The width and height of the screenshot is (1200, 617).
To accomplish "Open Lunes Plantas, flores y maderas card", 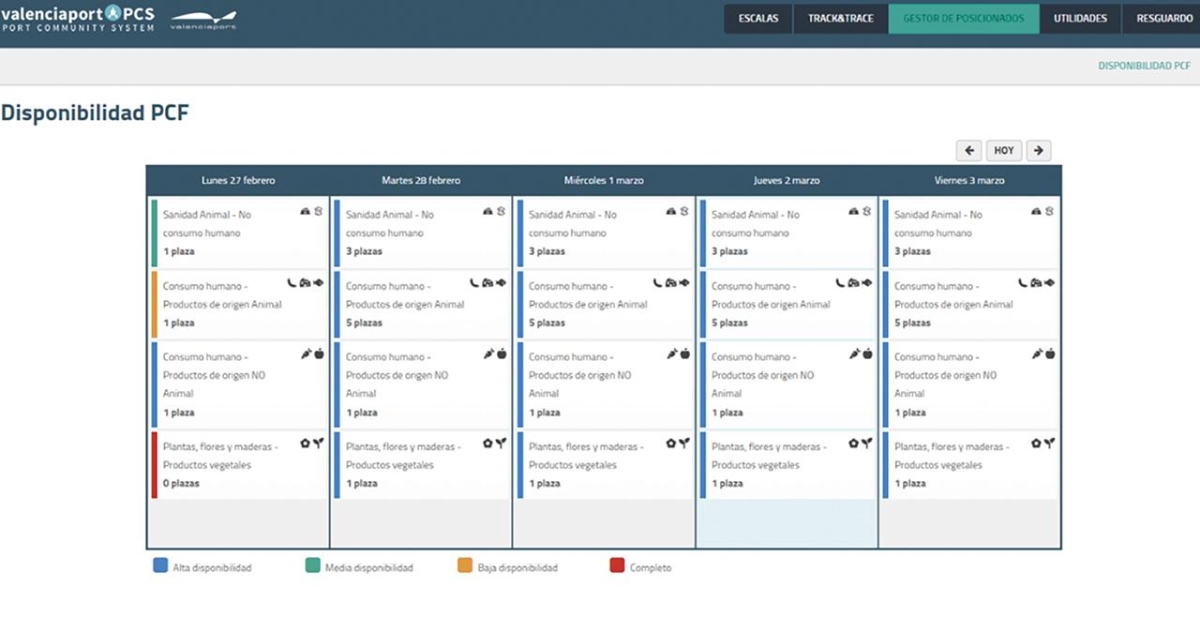I will [x=240, y=464].
